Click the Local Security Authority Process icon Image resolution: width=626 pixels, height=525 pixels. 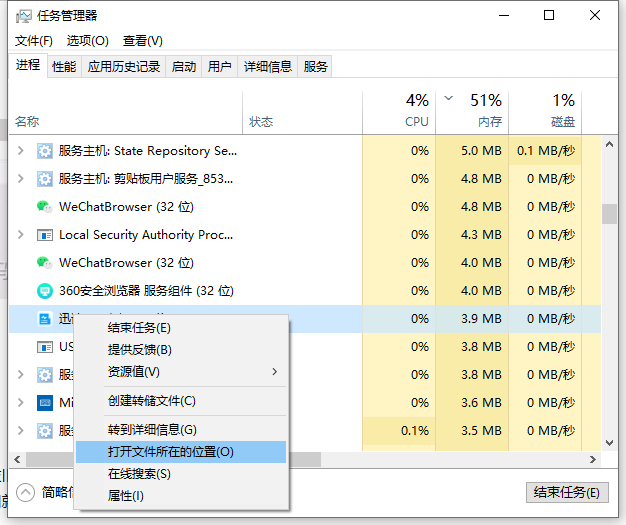pos(45,235)
